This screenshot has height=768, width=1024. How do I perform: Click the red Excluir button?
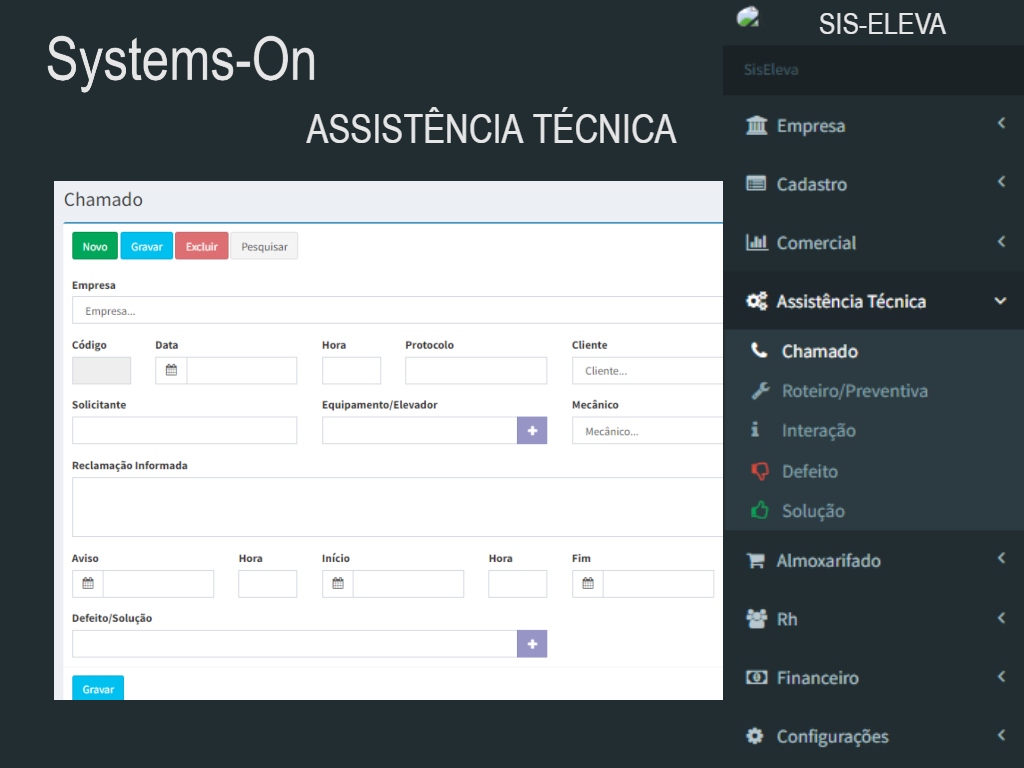point(201,246)
